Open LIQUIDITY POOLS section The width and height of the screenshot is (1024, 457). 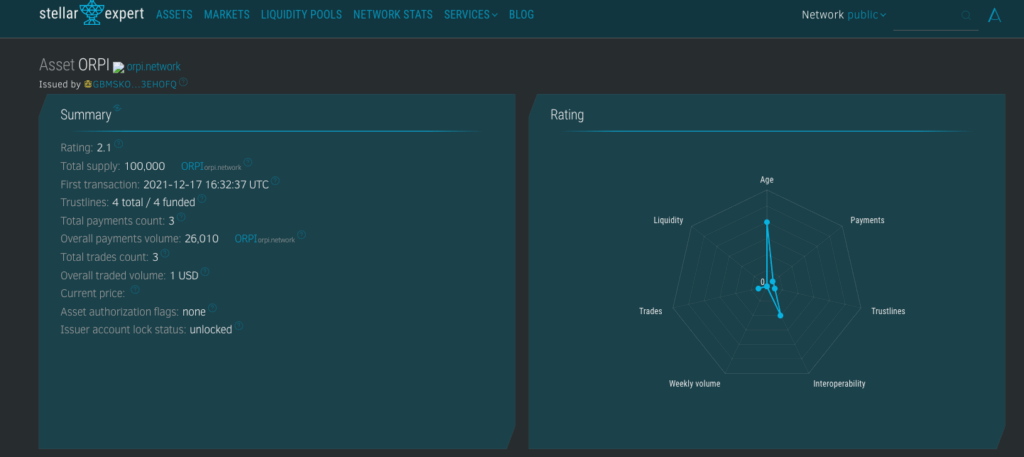301,14
